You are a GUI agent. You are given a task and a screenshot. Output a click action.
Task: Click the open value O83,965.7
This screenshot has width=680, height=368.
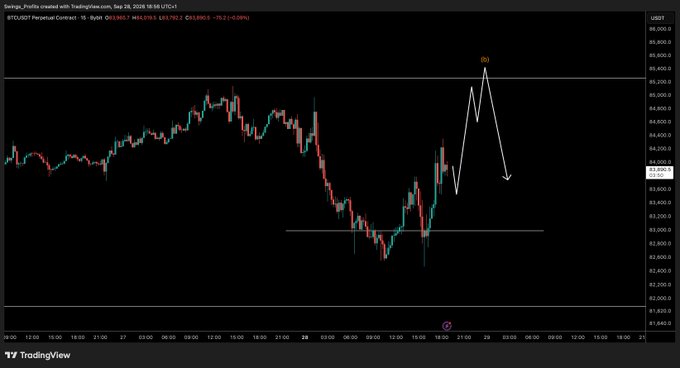point(117,18)
